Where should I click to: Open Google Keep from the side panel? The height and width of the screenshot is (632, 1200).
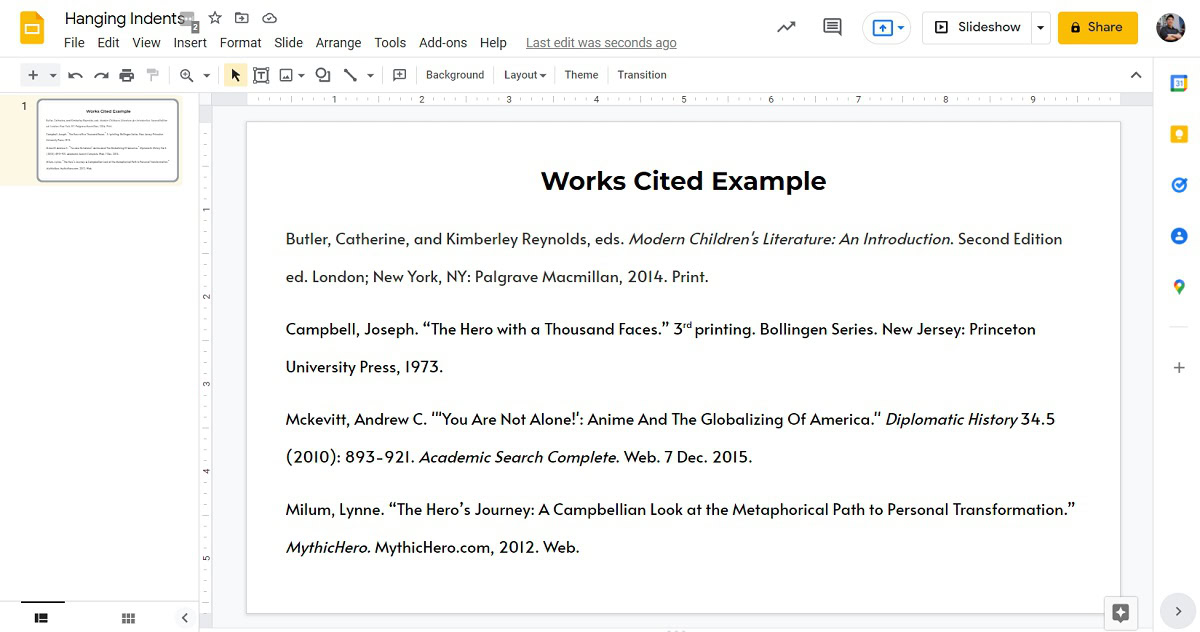point(1178,133)
